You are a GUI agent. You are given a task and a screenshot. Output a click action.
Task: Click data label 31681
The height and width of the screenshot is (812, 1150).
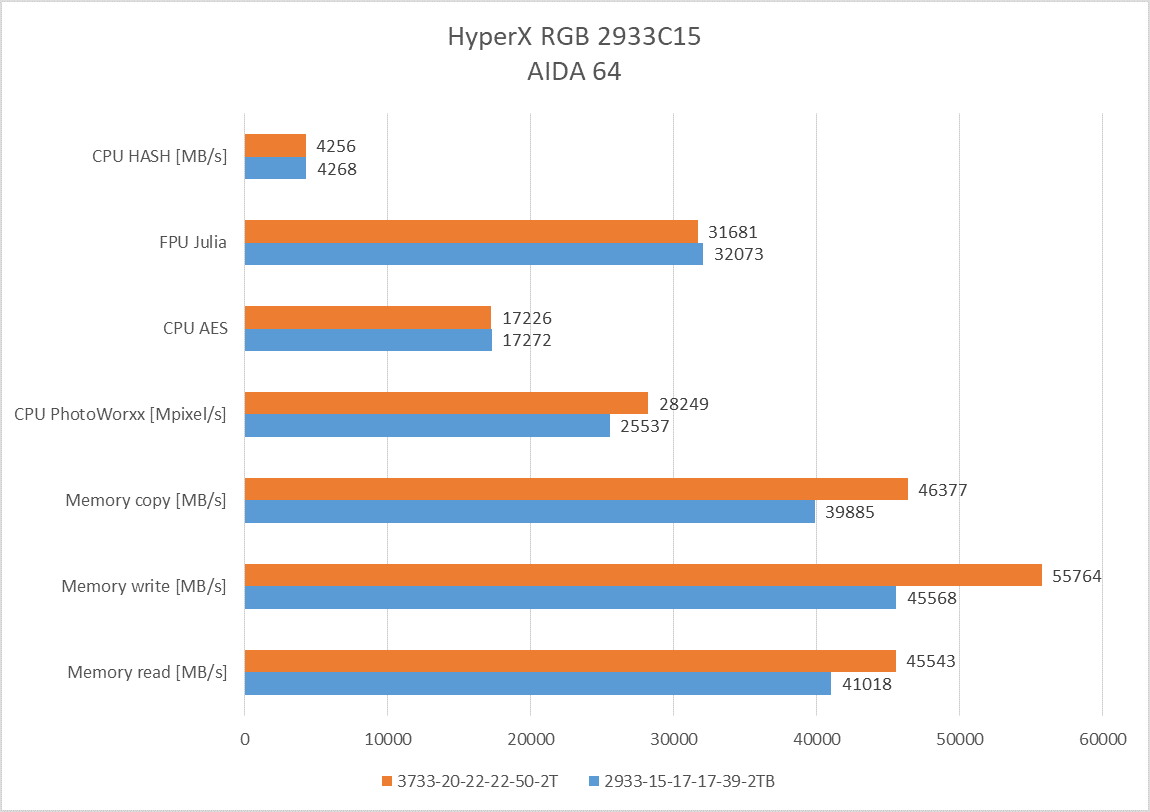[x=732, y=232]
